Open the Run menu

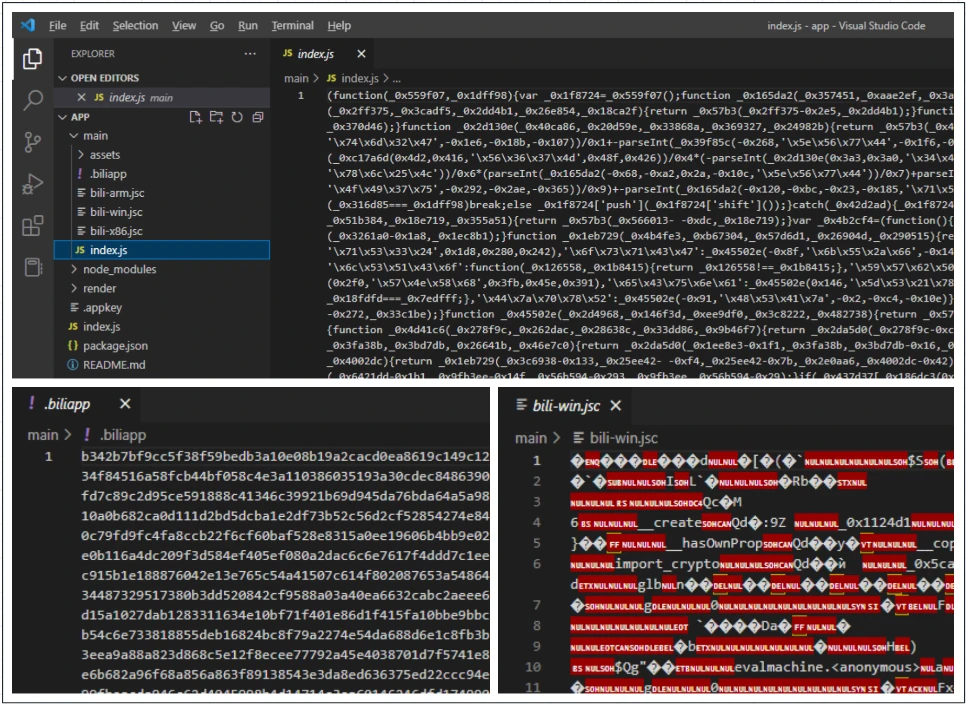tap(248, 25)
